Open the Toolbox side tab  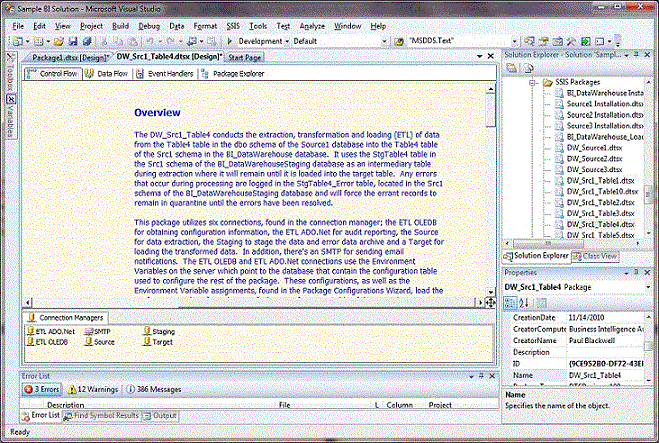10,72
